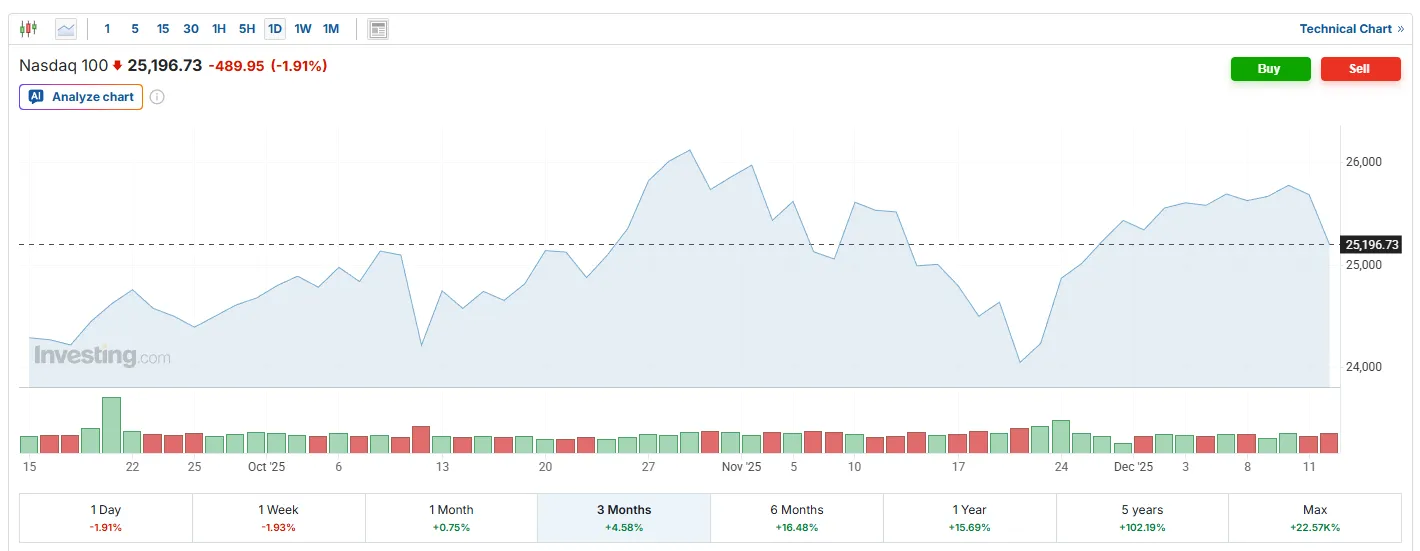Click the AI Analyze chart button
1420x551 pixels.
(x=81, y=97)
